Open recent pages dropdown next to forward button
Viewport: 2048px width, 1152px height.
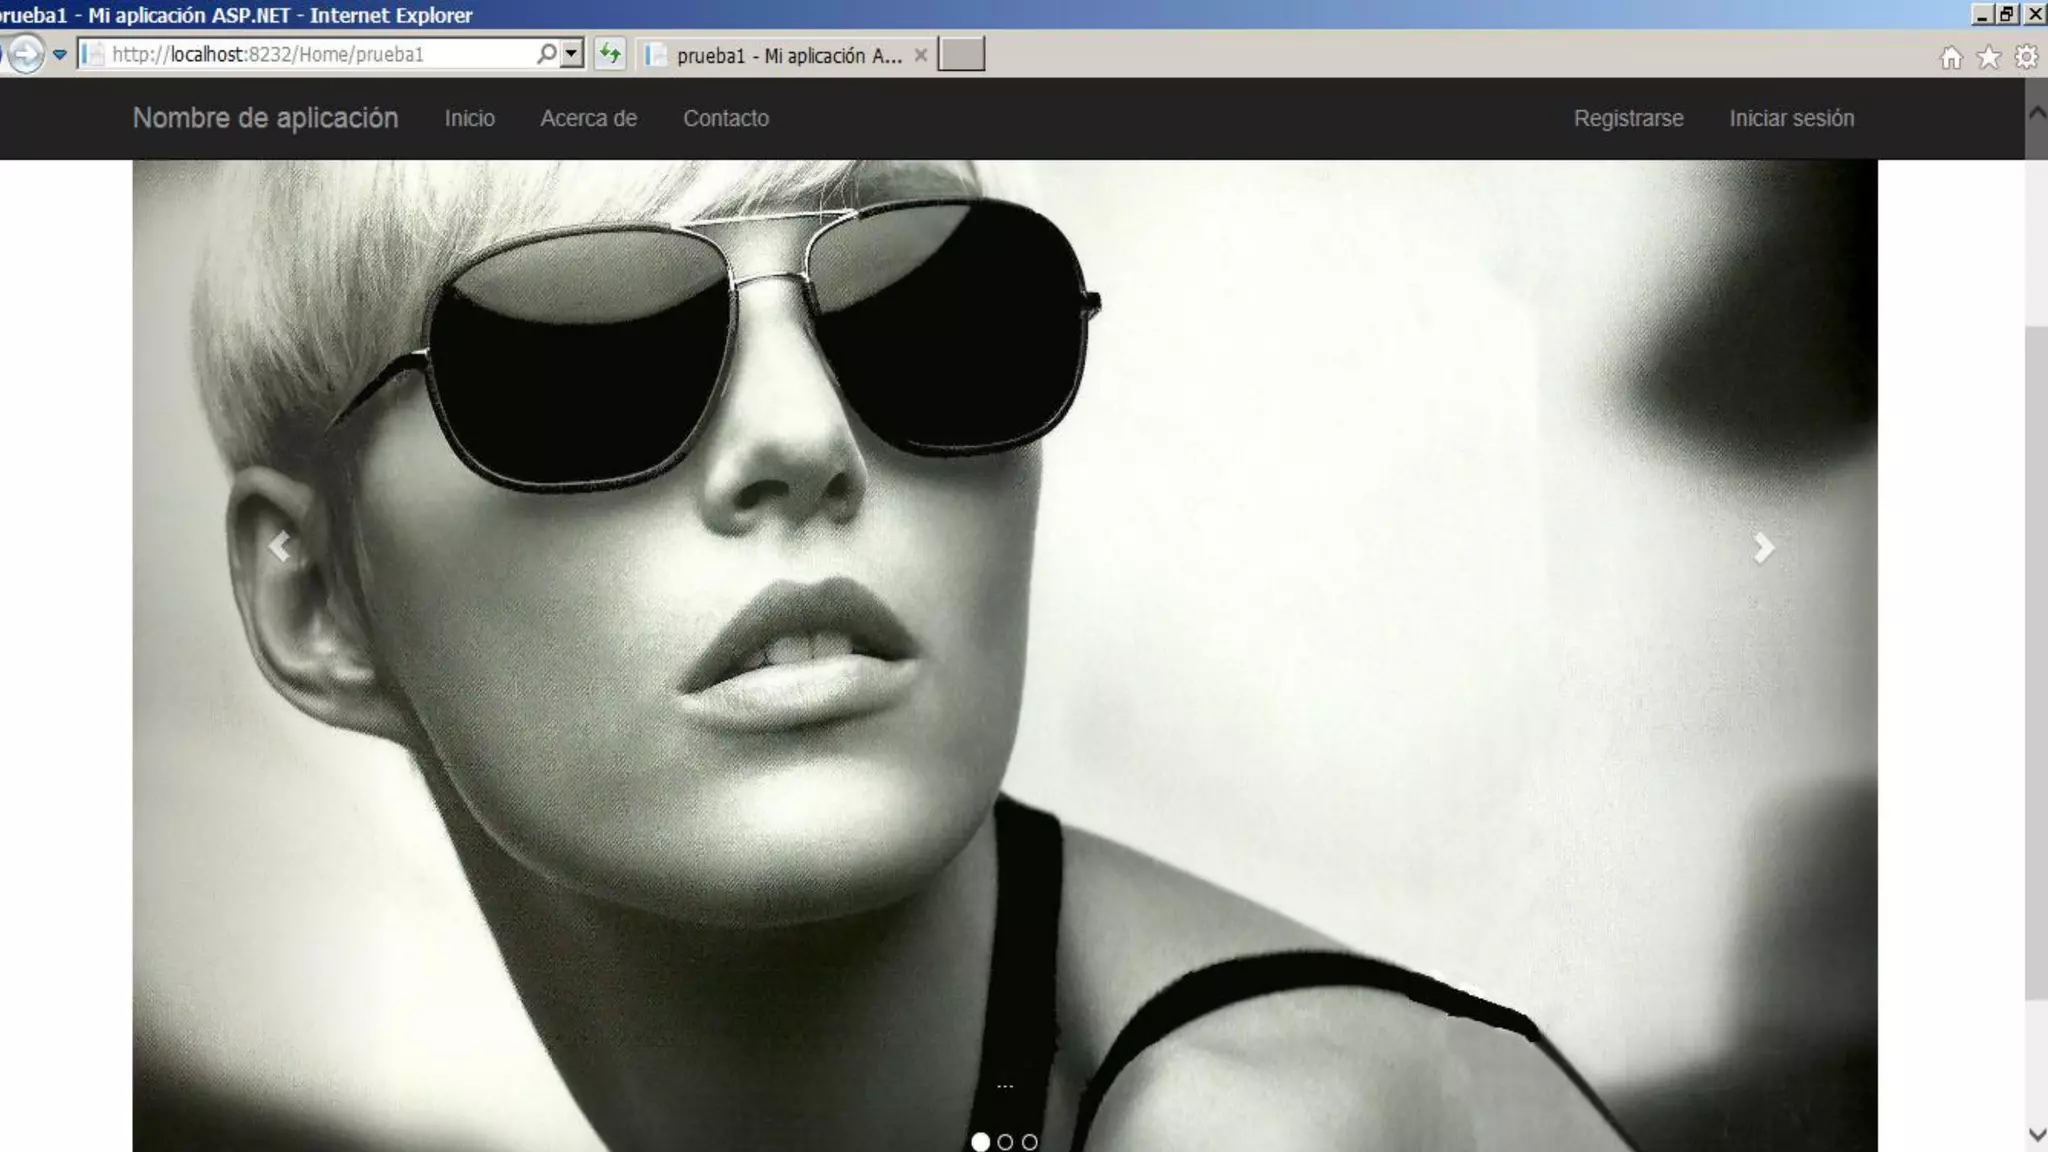[60, 54]
